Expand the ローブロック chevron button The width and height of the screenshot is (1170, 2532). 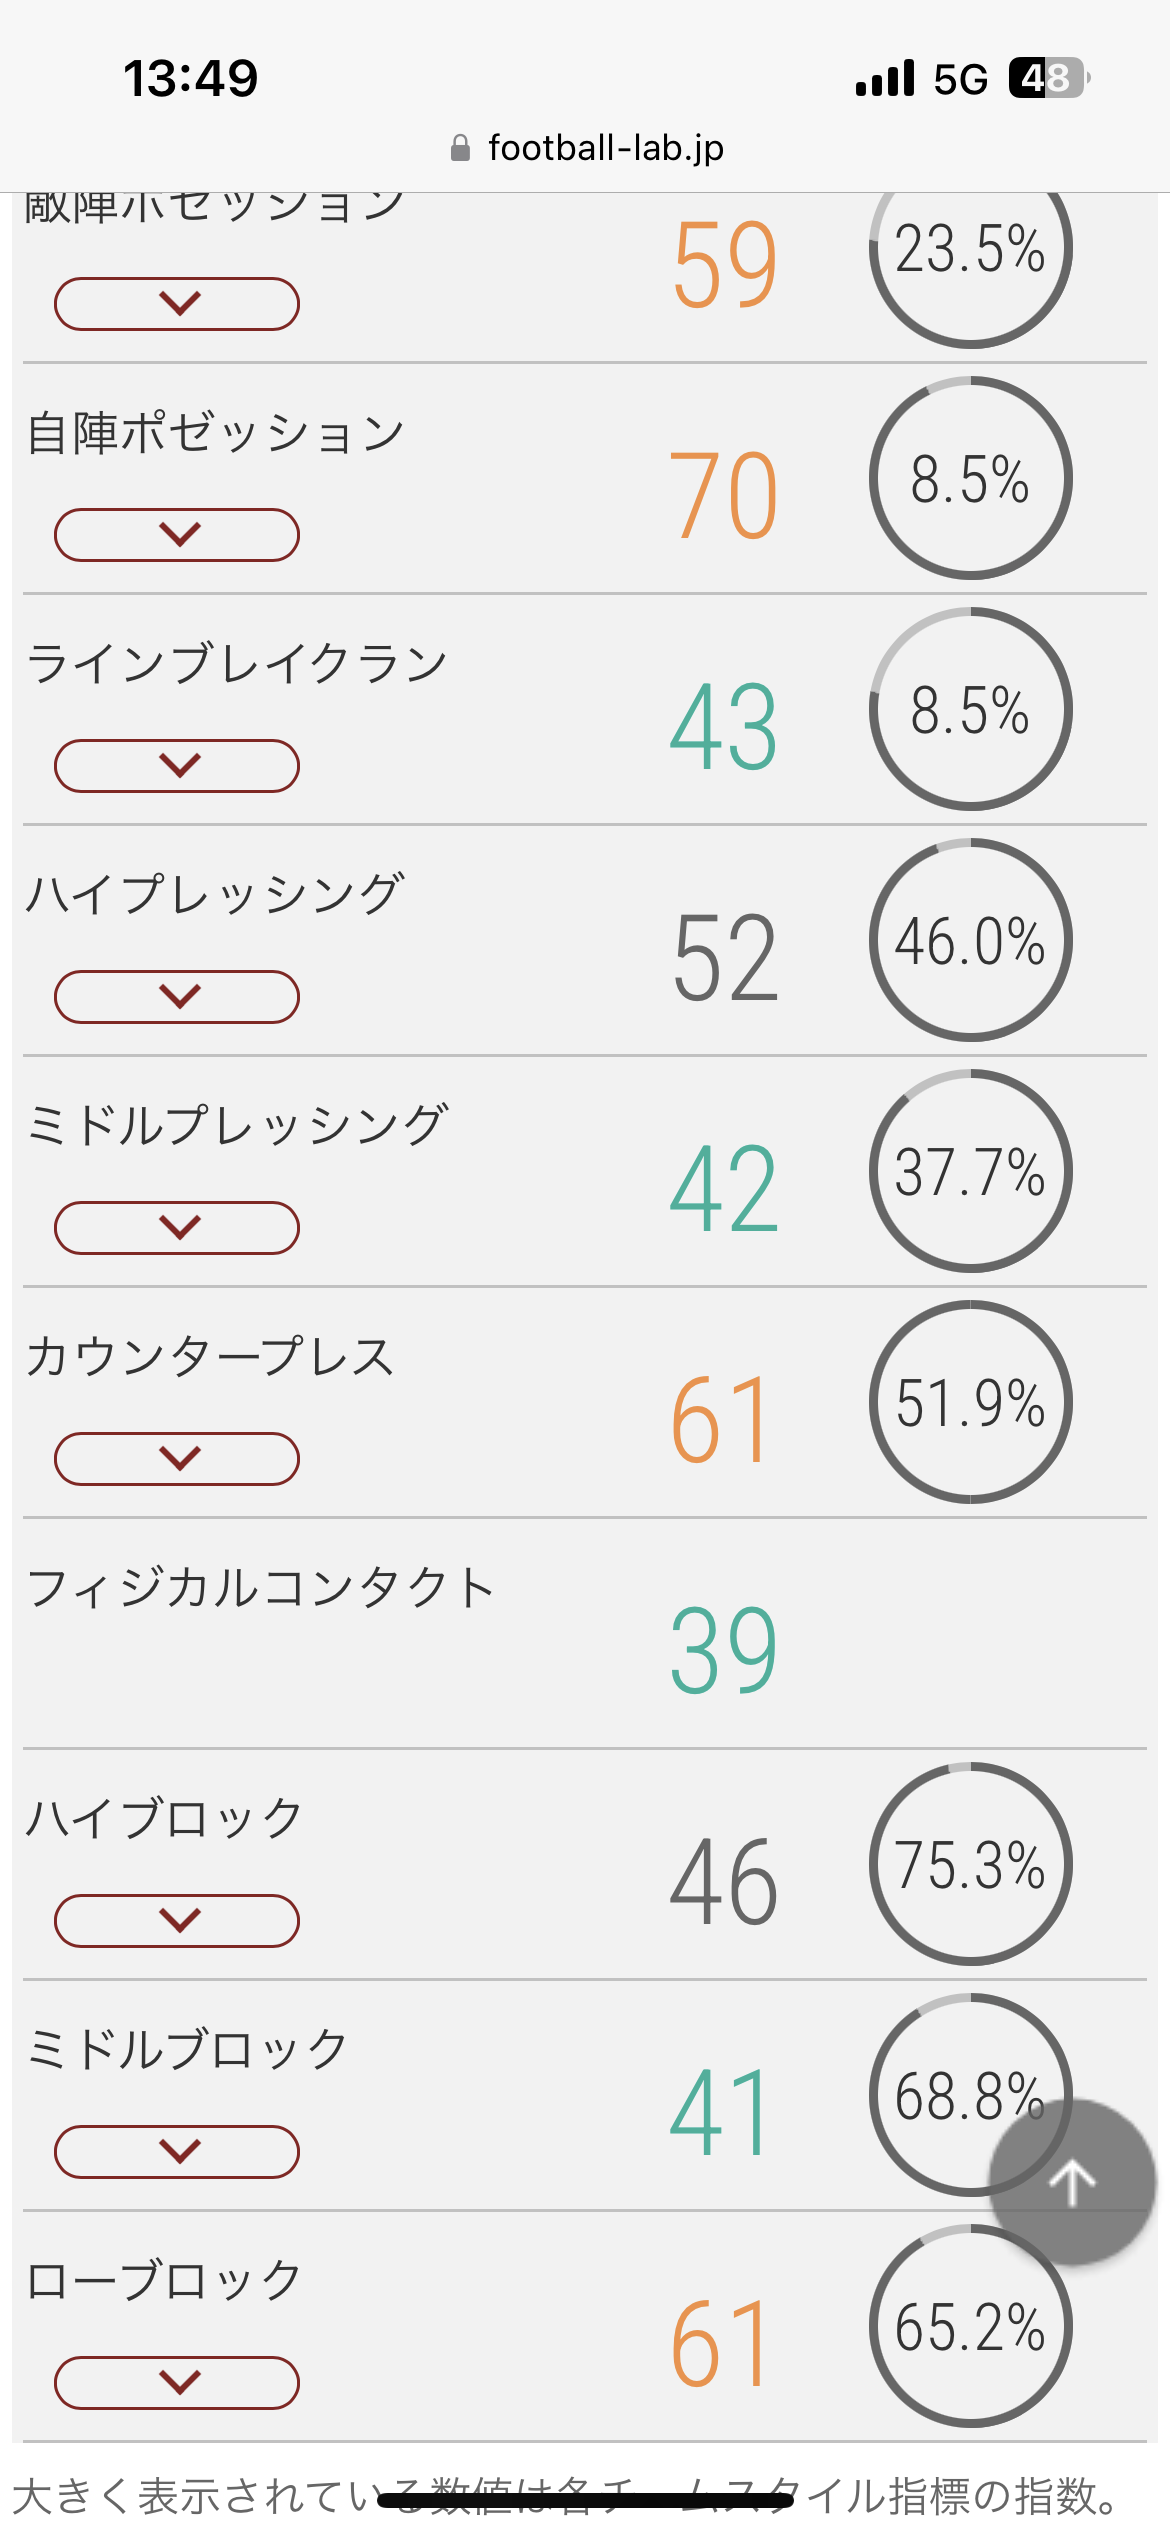click(177, 2382)
